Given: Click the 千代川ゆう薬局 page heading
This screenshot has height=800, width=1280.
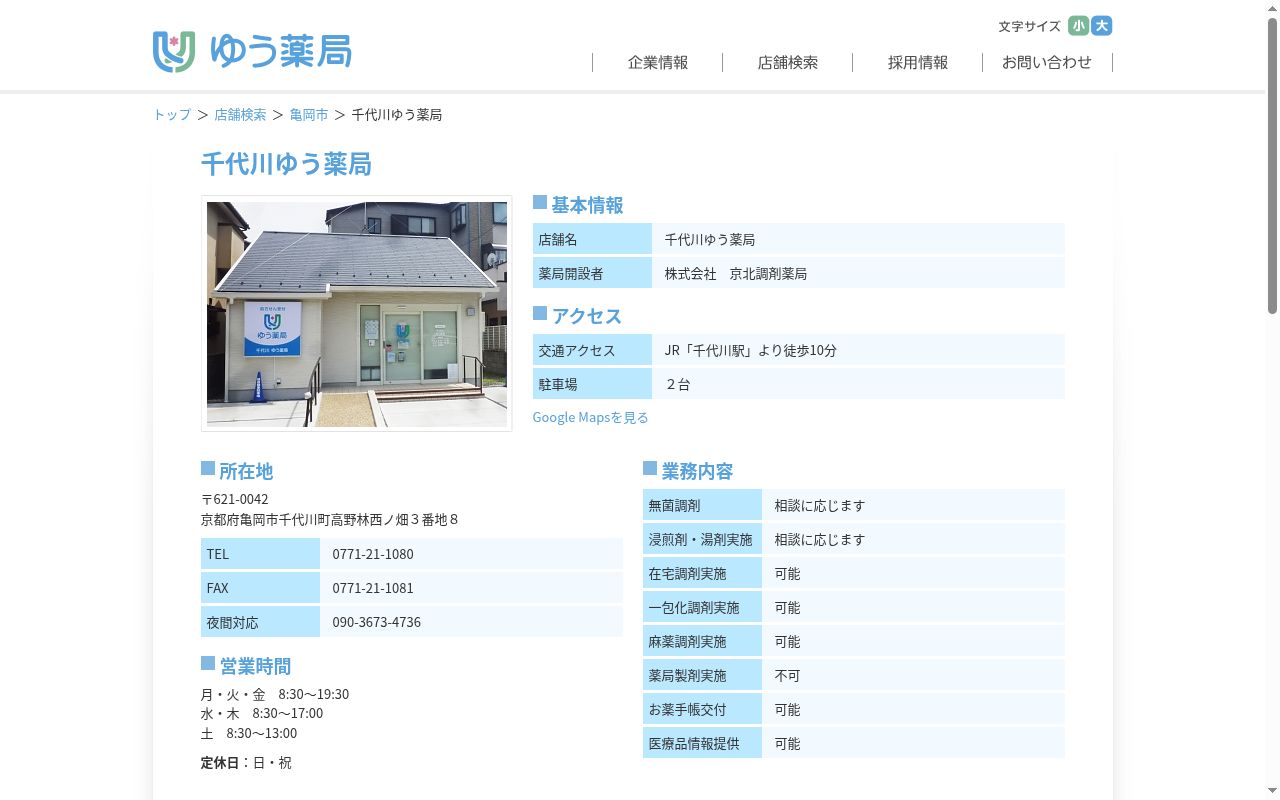Looking at the screenshot, I should tap(287, 164).
